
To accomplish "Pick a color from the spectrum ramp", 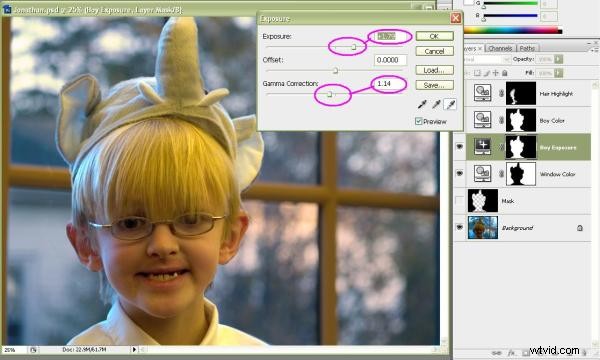I will 513,31.
